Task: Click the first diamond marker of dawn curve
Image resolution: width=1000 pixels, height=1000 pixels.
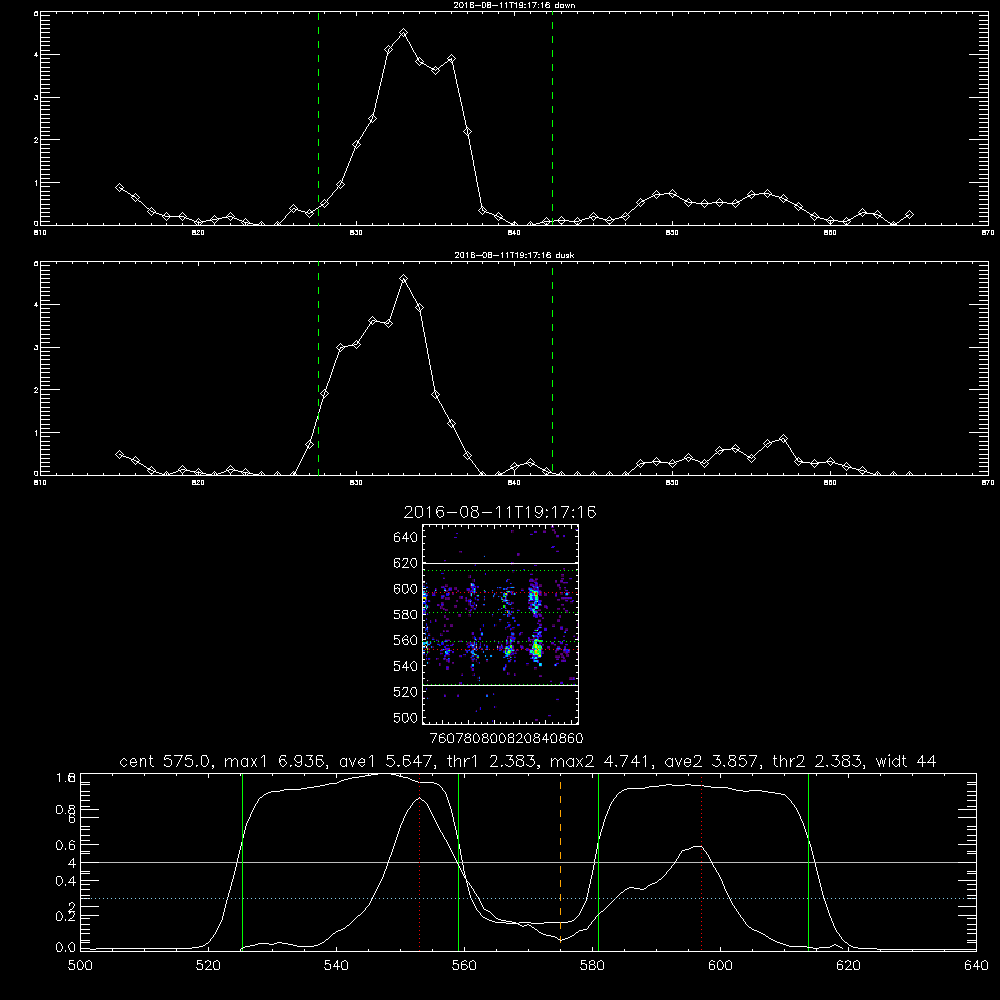Action: pos(119,188)
